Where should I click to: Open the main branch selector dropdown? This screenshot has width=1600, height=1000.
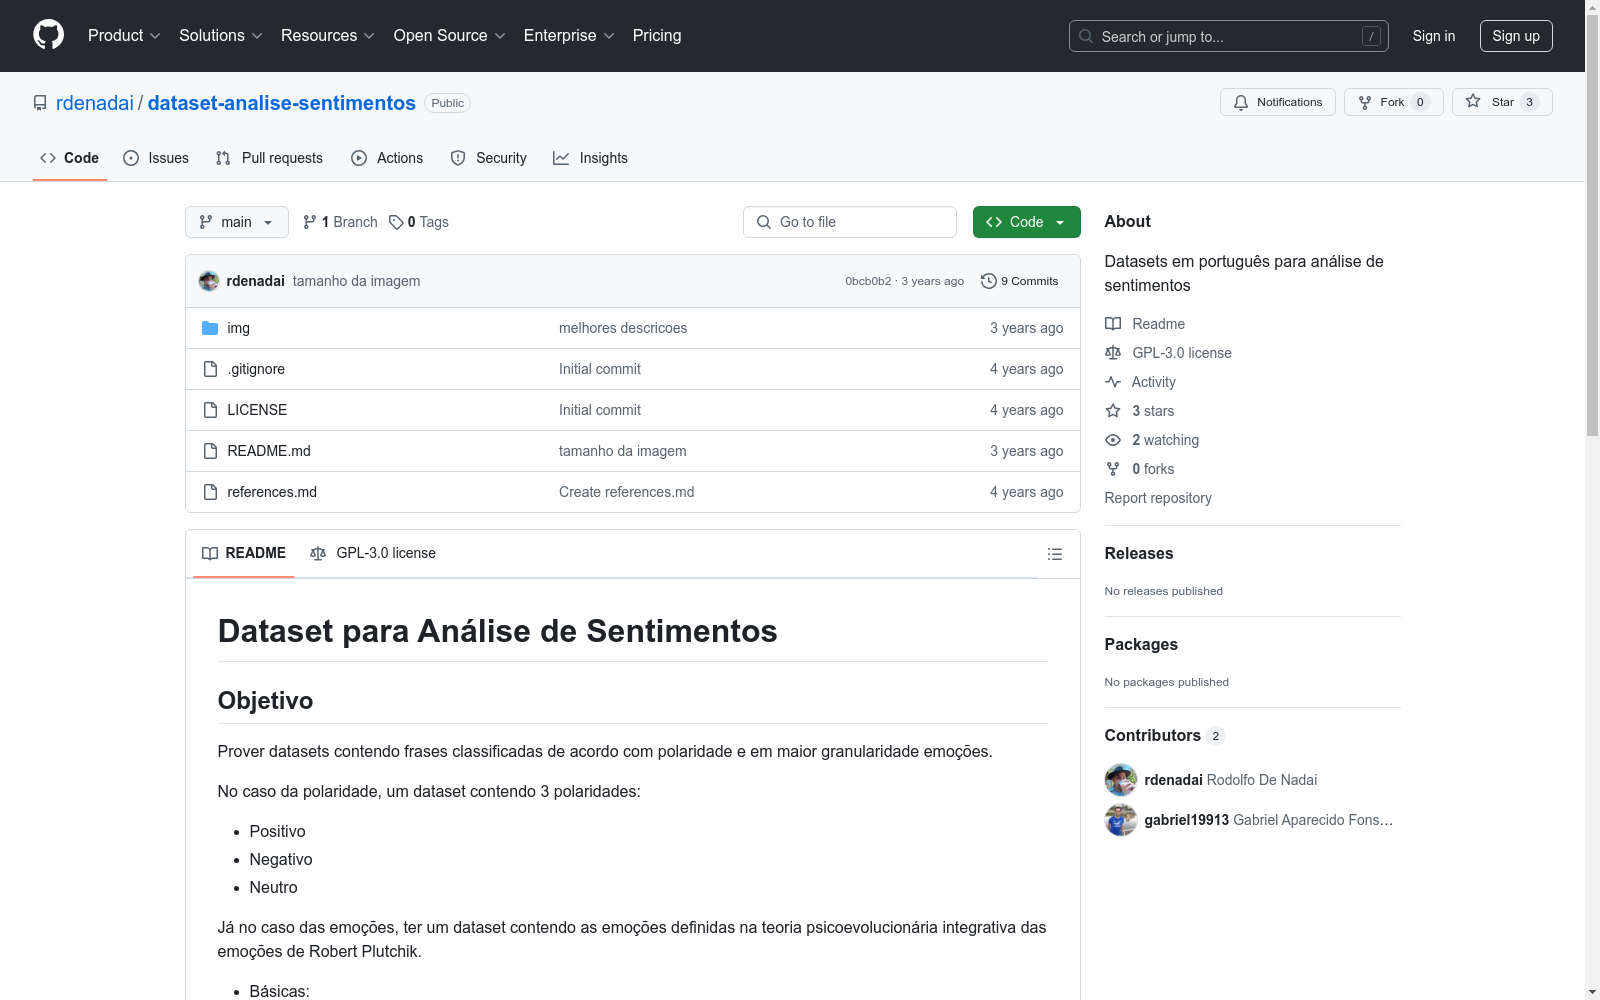[x=237, y=222]
